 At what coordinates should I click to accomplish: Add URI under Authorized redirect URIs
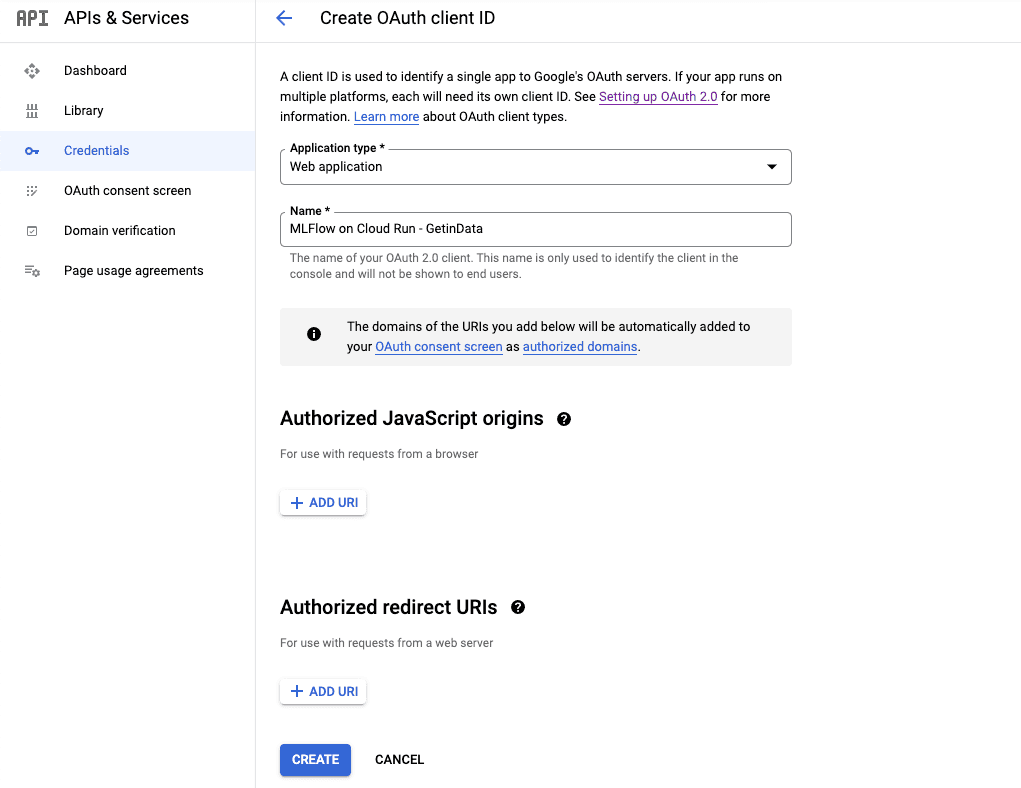tap(323, 692)
